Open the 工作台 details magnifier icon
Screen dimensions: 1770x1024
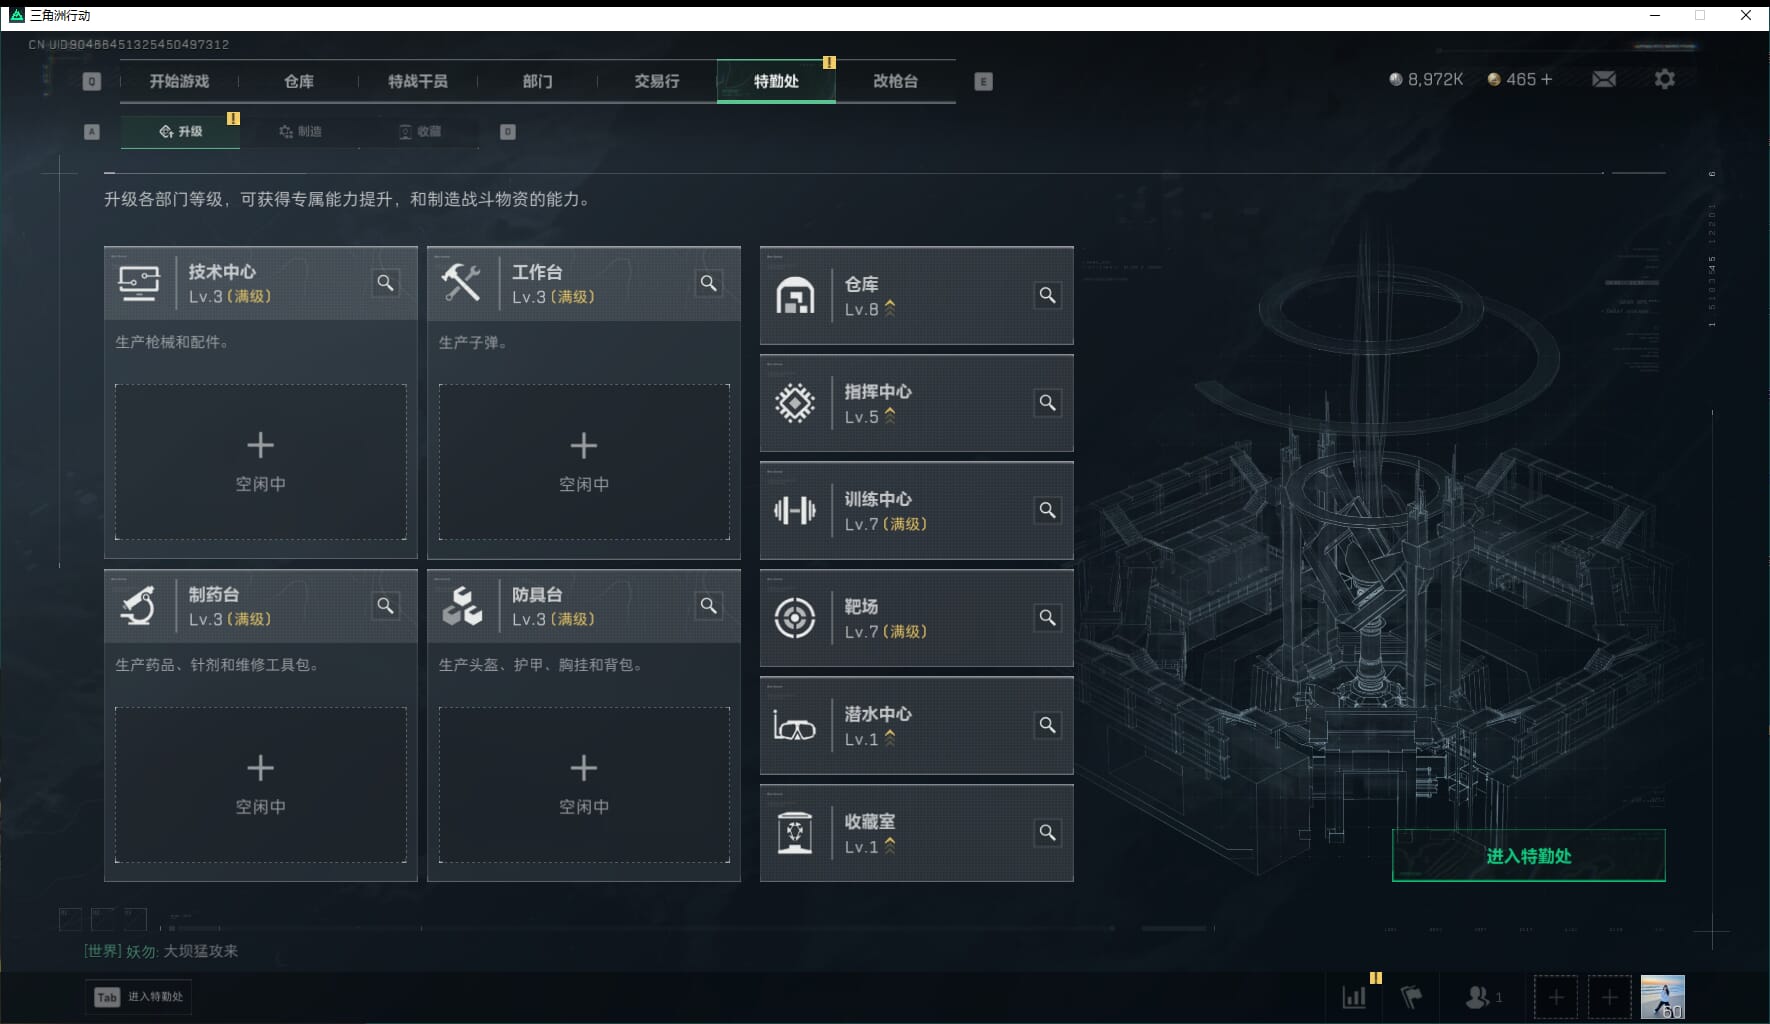pyautogui.click(x=708, y=283)
